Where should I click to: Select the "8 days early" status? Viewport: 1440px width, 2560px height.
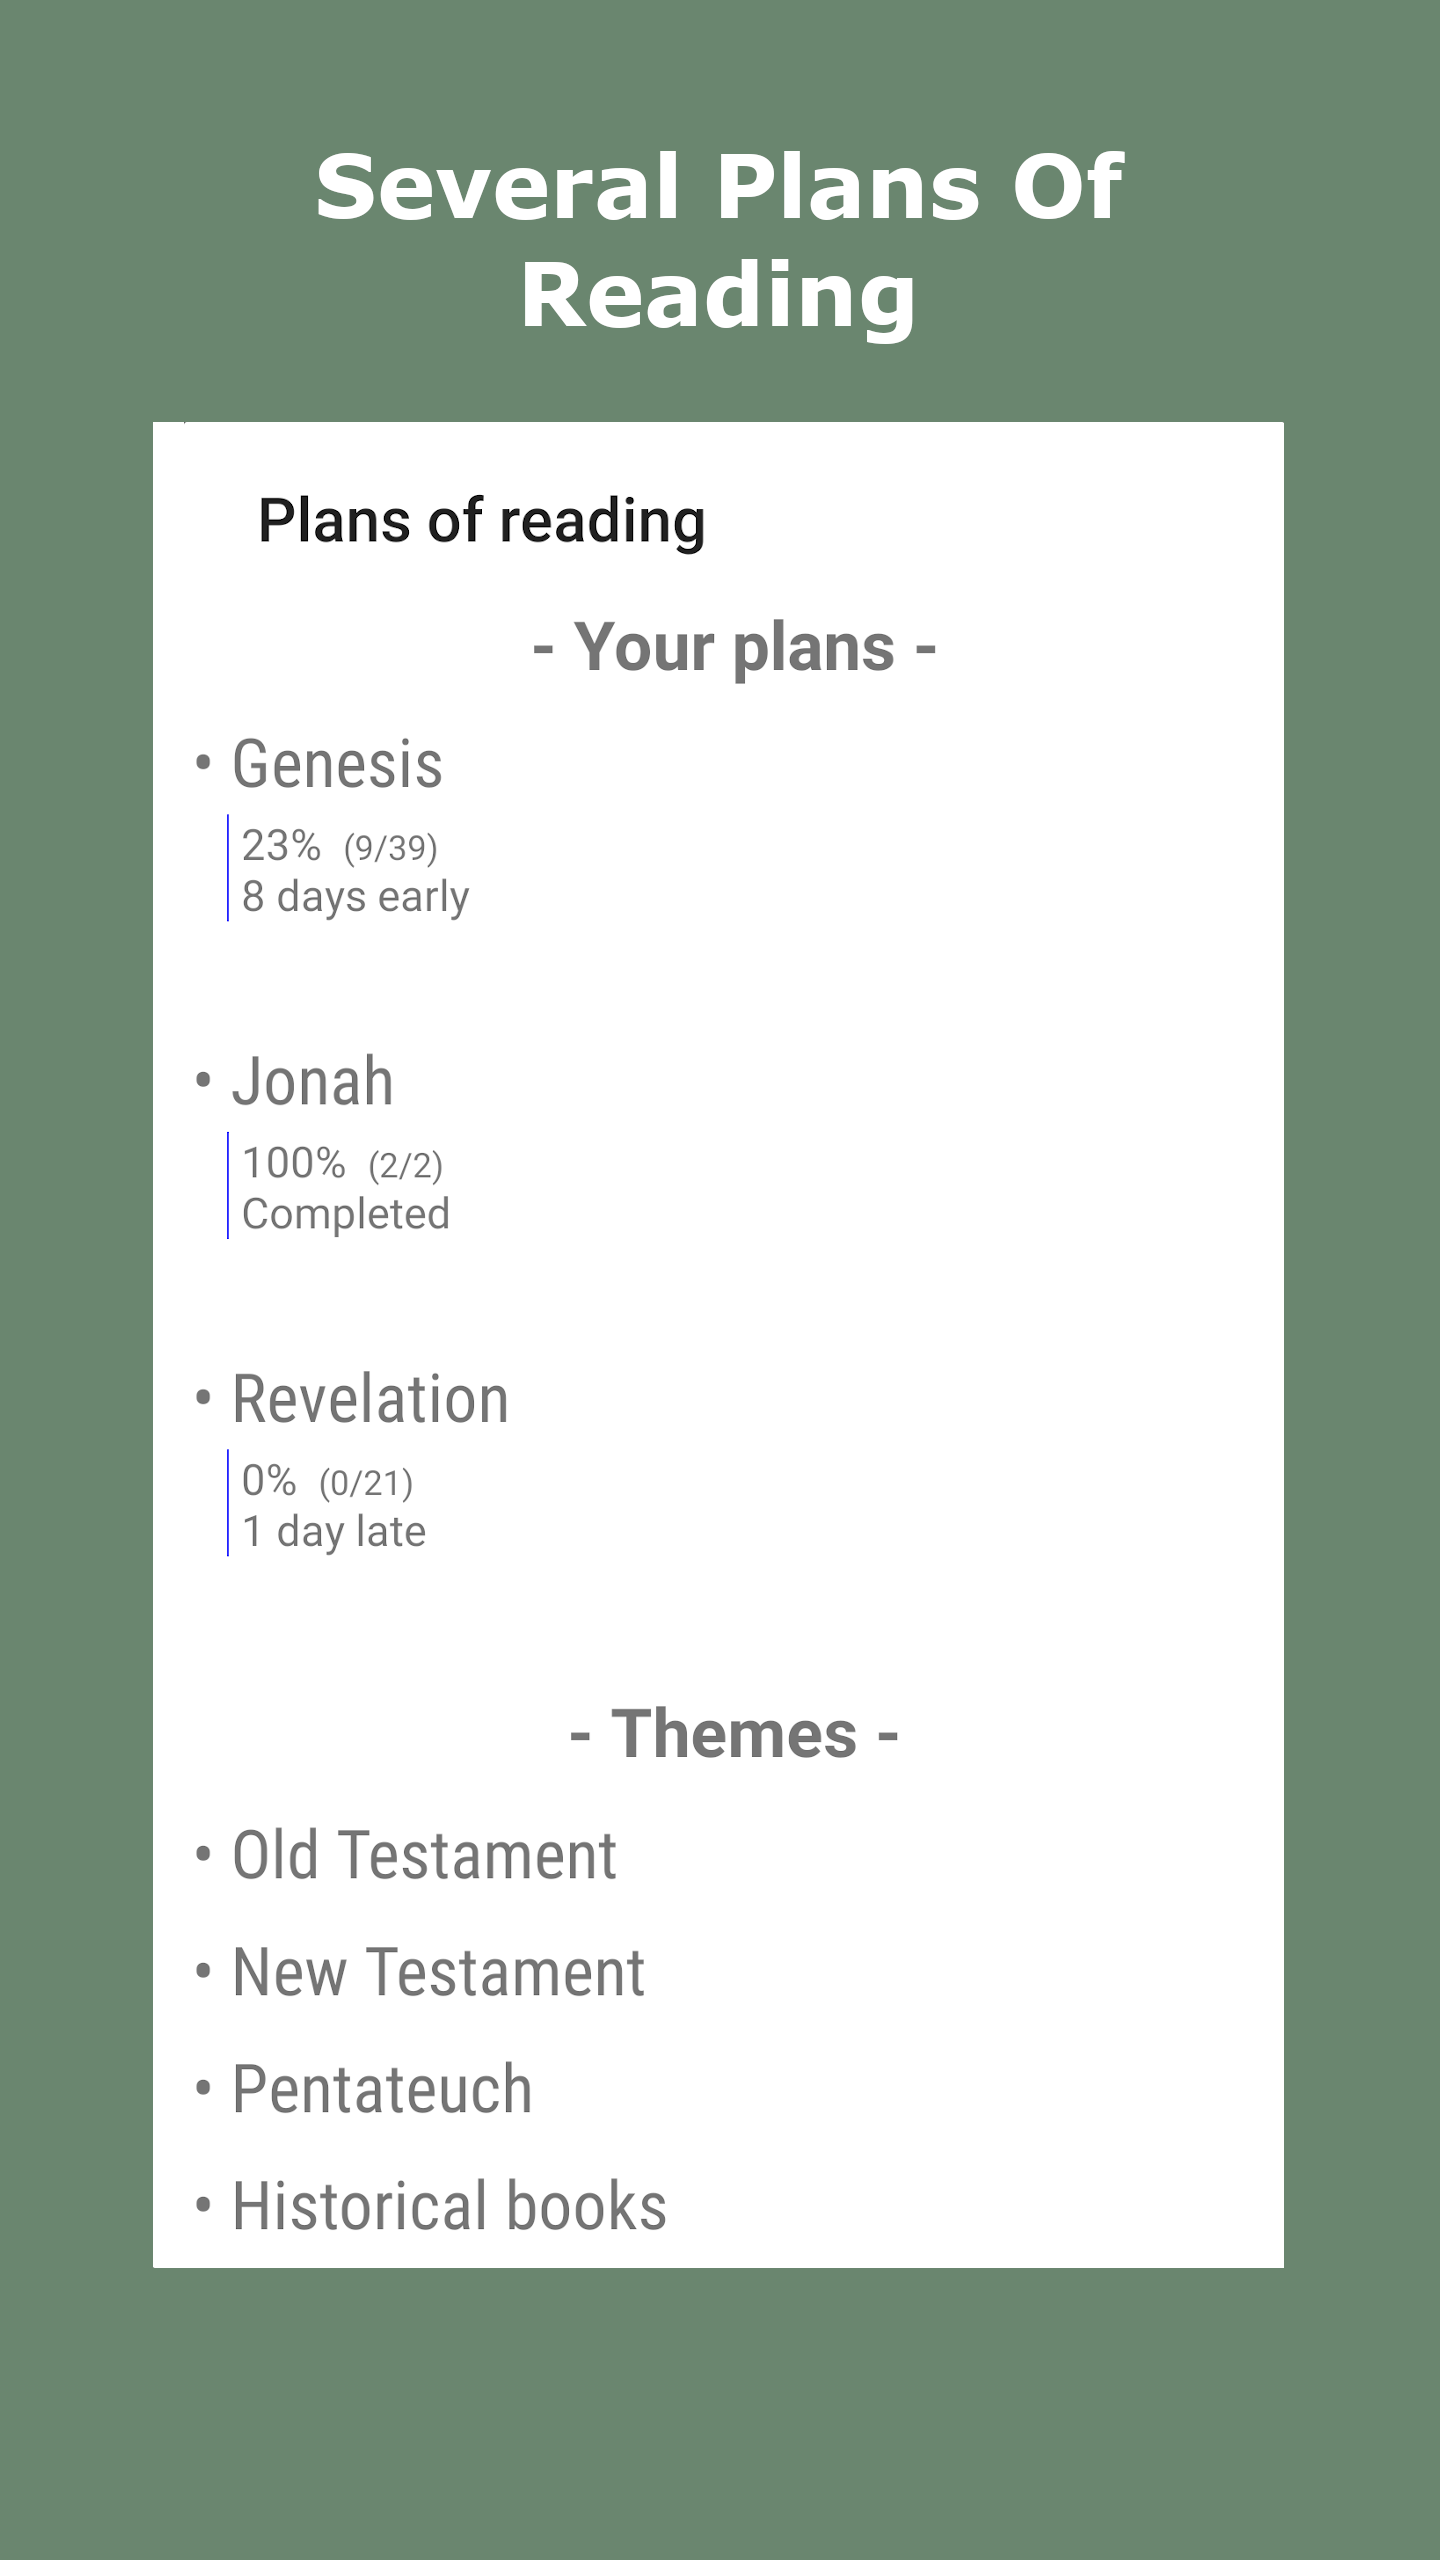pyautogui.click(x=355, y=897)
